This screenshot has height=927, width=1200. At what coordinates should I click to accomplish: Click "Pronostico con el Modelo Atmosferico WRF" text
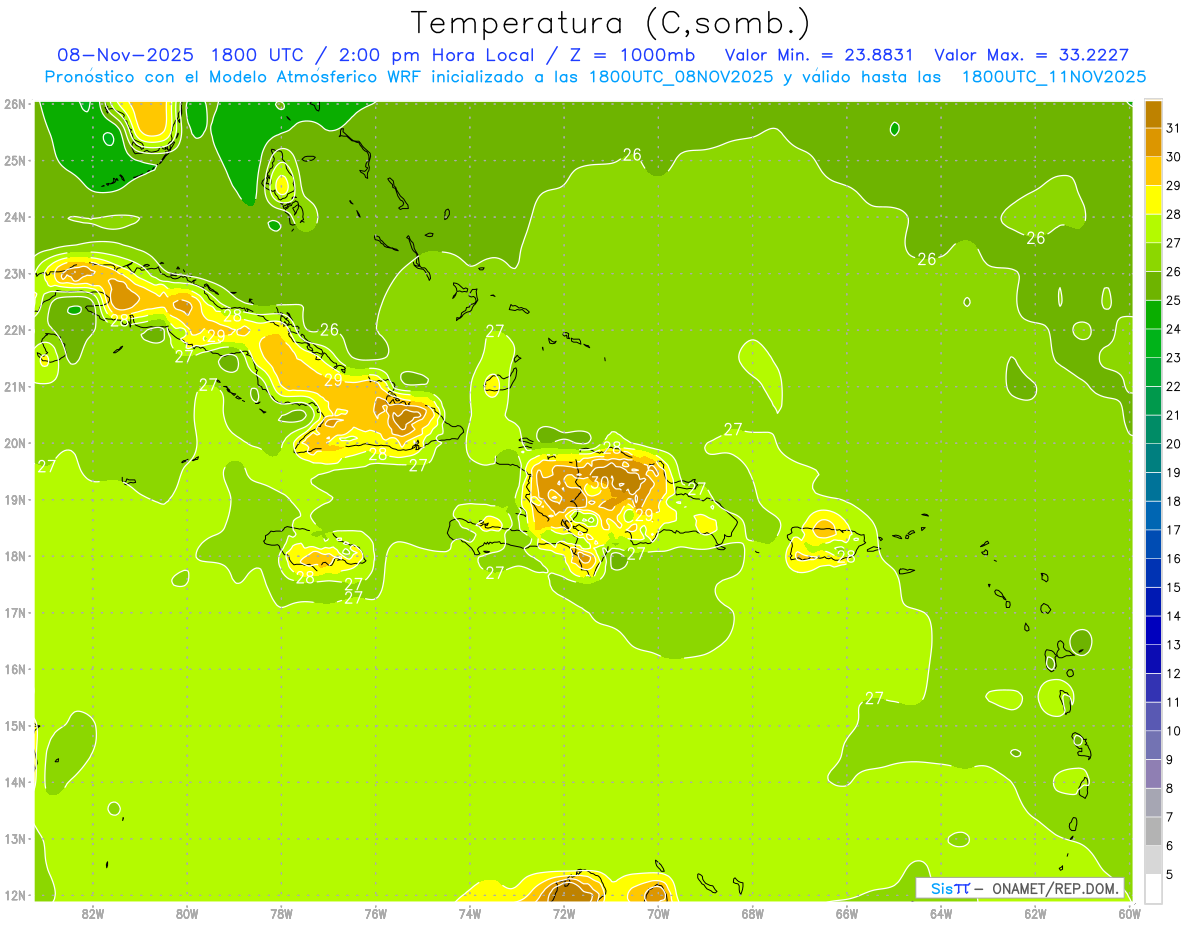(235, 77)
